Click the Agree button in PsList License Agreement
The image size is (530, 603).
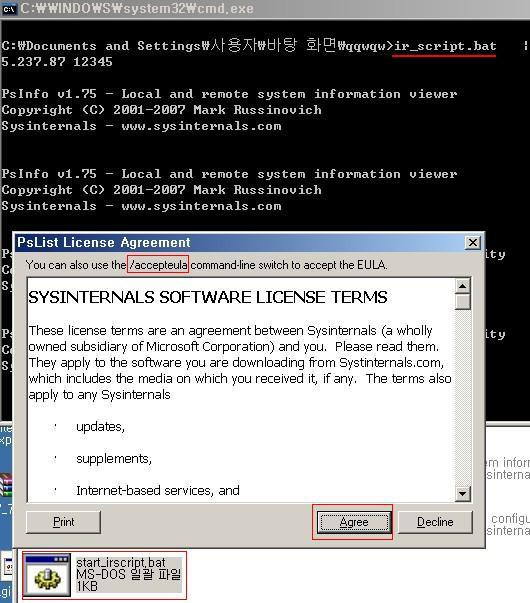click(354, 522)
